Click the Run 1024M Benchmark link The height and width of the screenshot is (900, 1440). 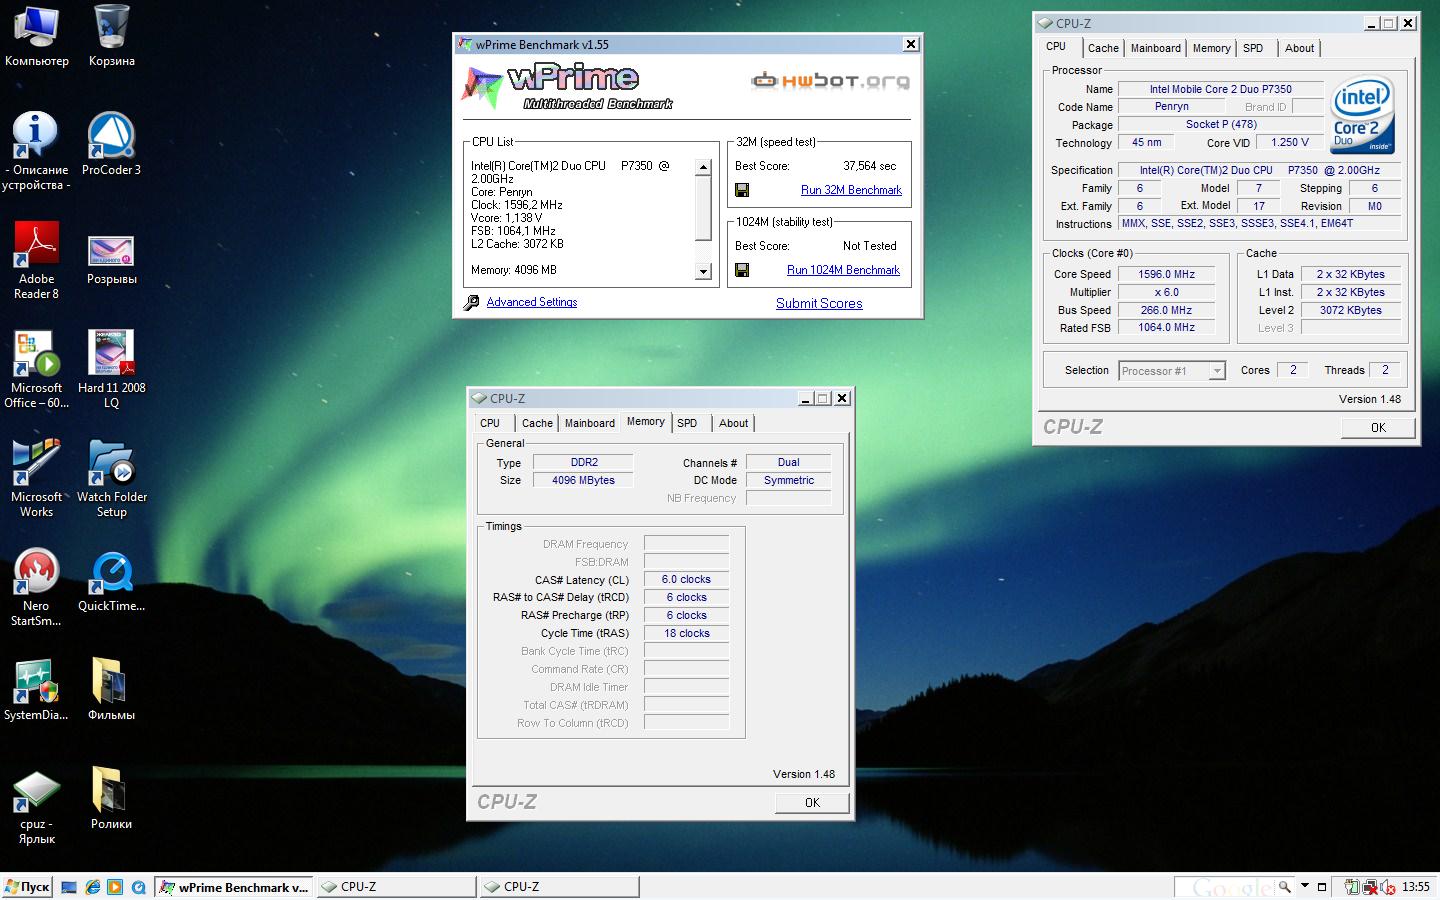pyautogui.click(x=843, y=270)
